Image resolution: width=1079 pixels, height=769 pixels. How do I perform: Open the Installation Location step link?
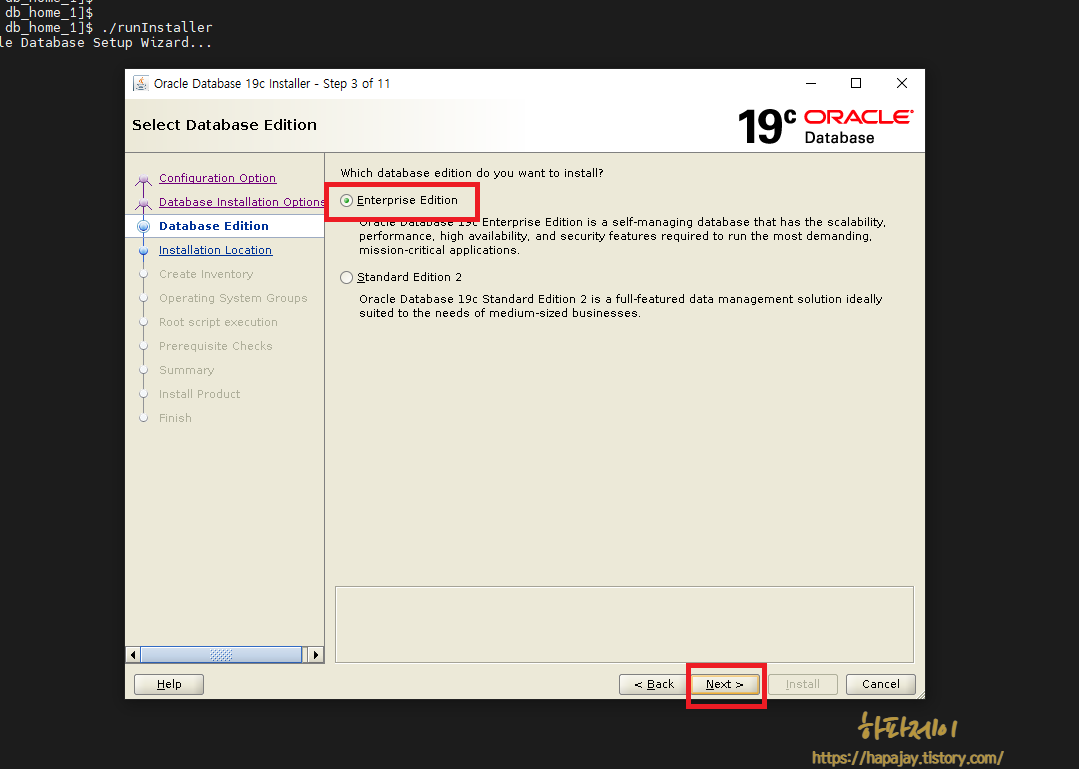click(215, 250)
